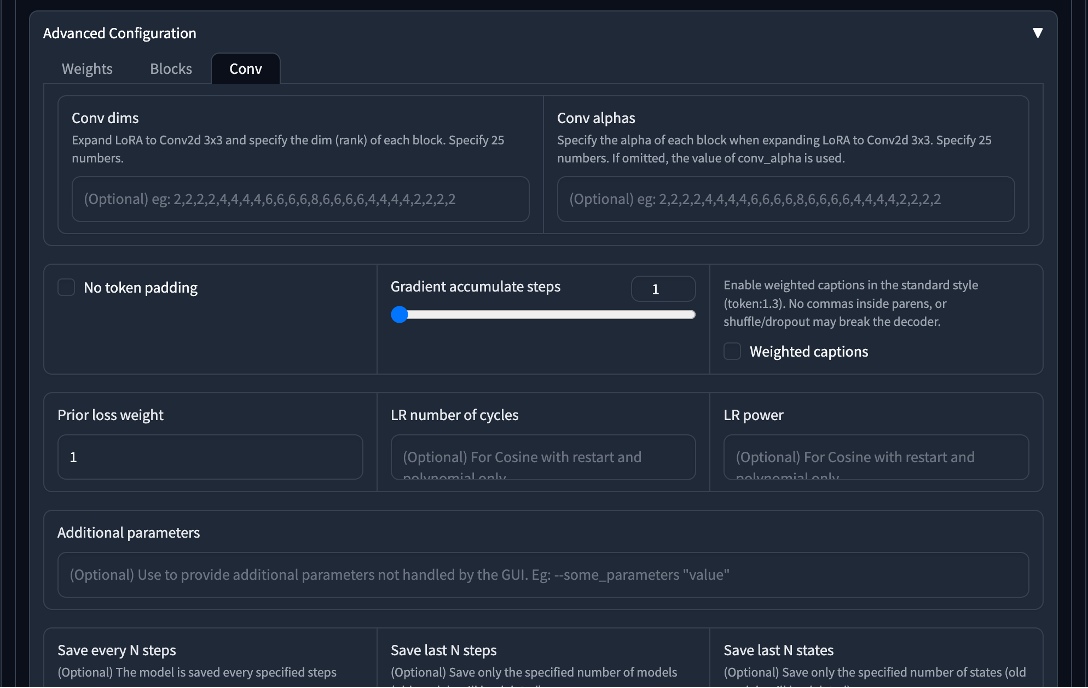Click the Gradient accumulate steps slider track

pyautogui.click(x=543, y=315)
